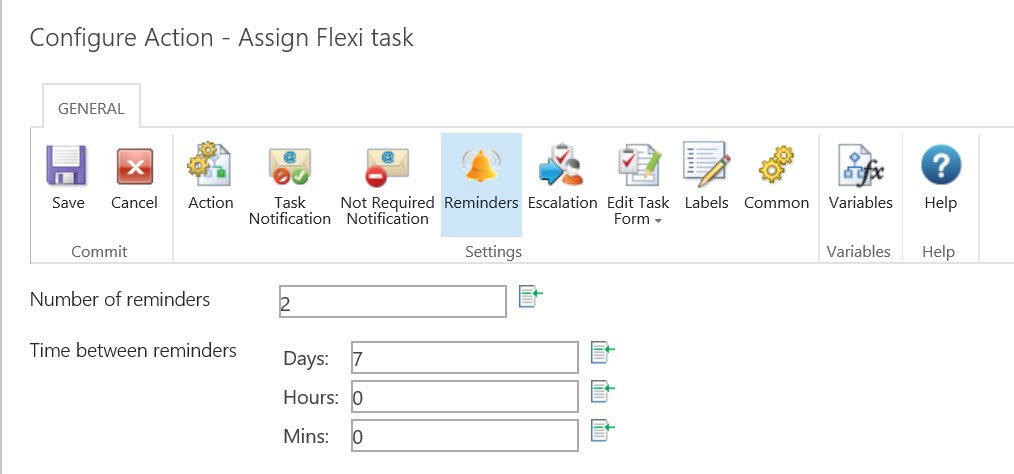
Task: Click the Days input field
Action: click(464, 357)
